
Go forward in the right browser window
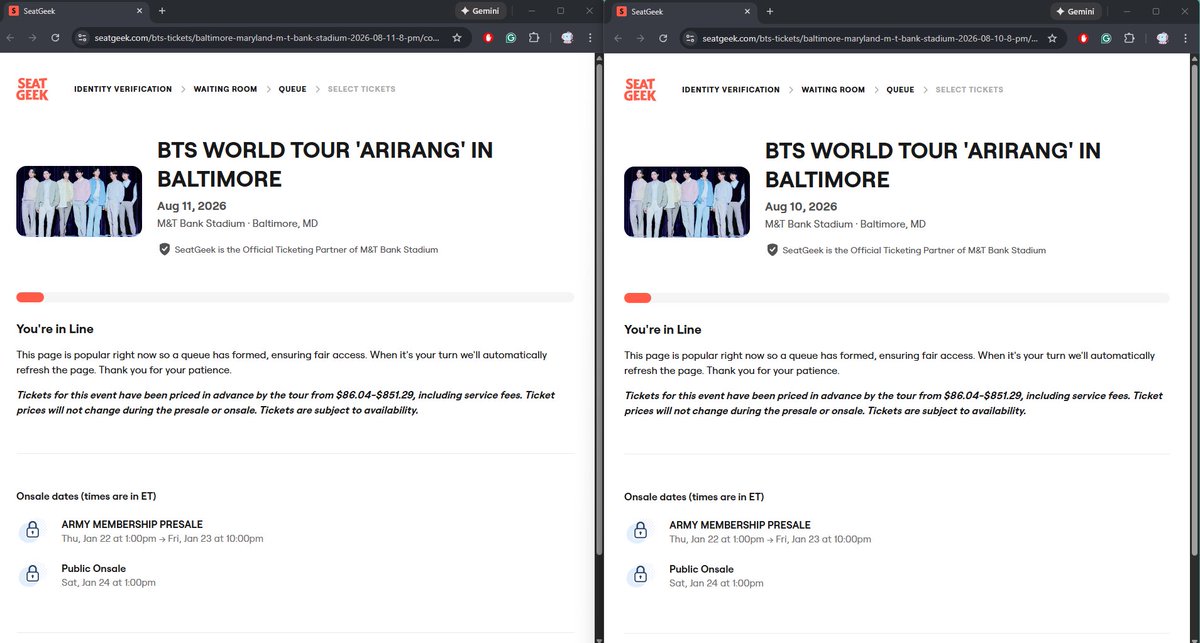pos(640,38)
